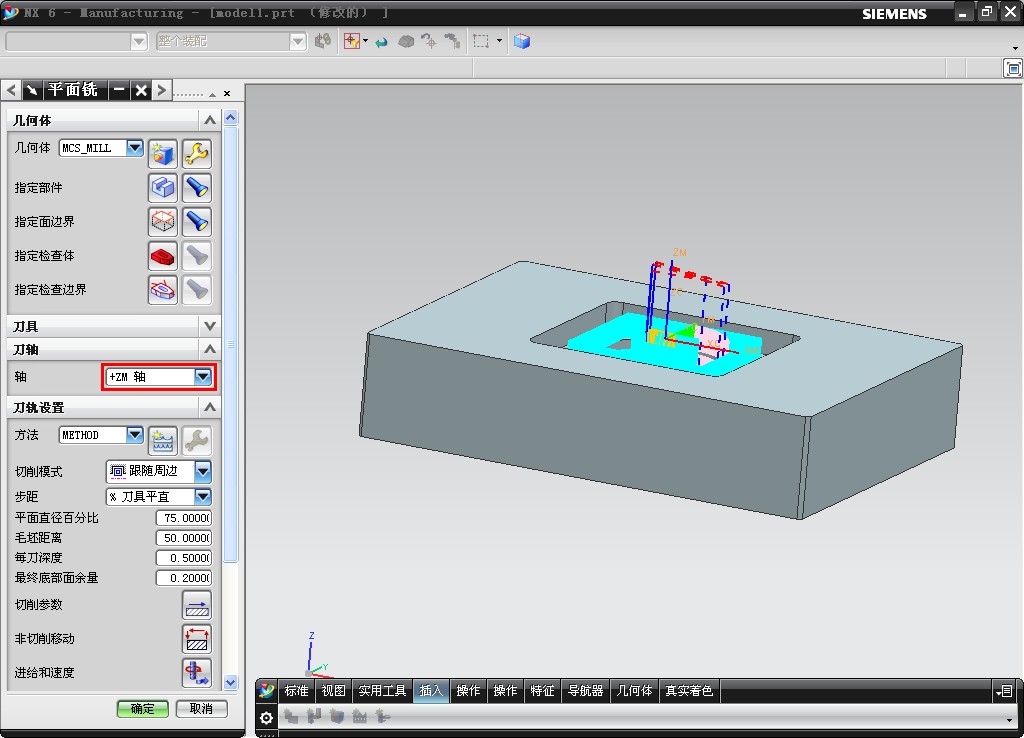Open the 整个装配 dropdown in top toolbar

[x=298, y=42]
